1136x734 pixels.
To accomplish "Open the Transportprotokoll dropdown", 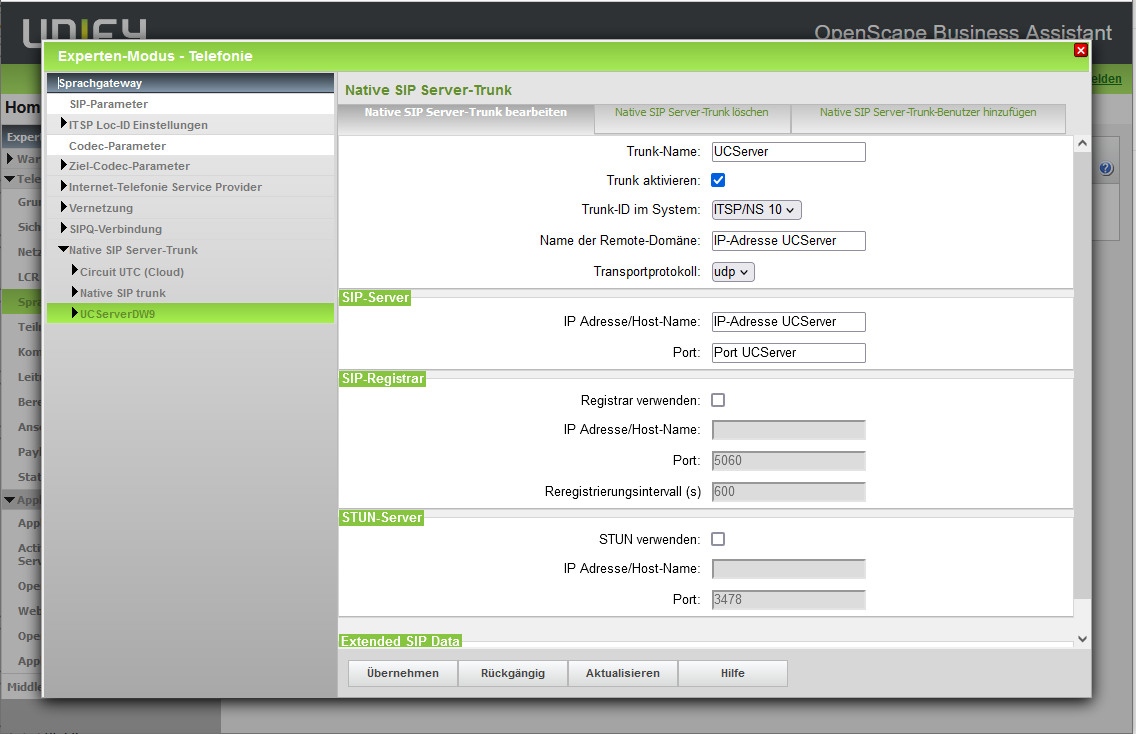I will coord(732,271).
